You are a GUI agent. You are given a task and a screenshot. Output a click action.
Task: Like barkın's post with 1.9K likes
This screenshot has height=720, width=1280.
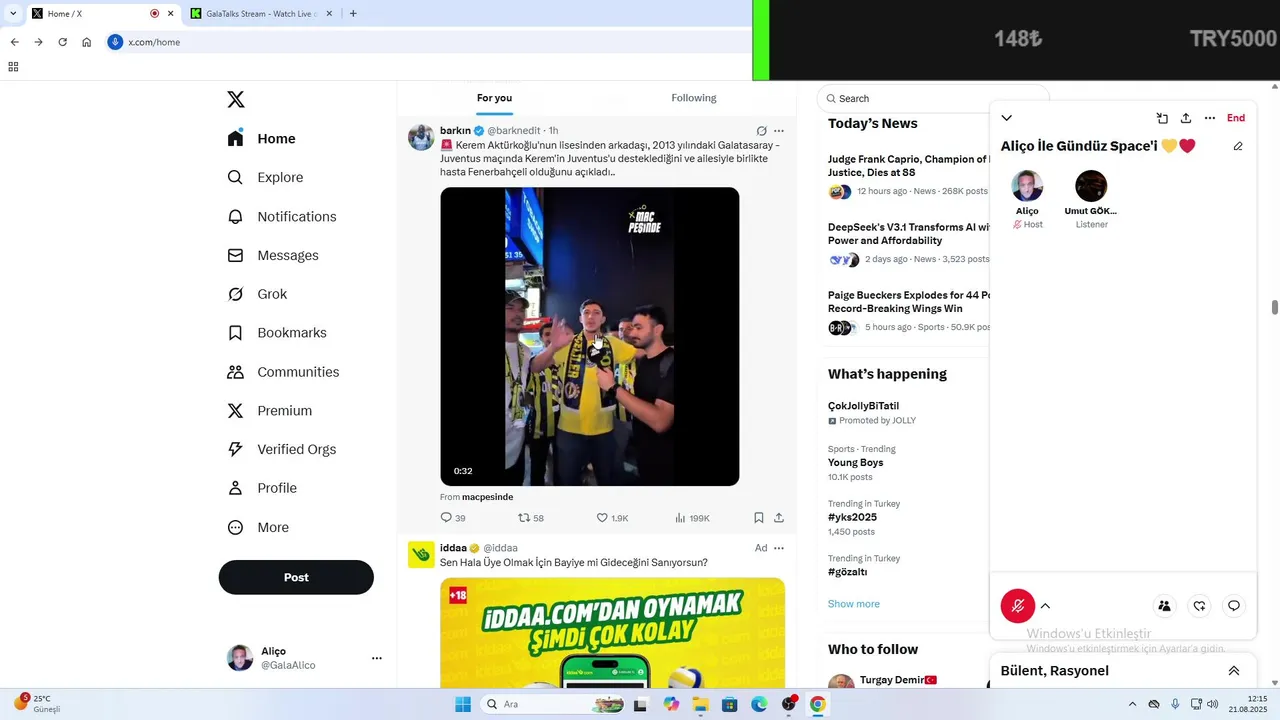click(x=612, y=518)
